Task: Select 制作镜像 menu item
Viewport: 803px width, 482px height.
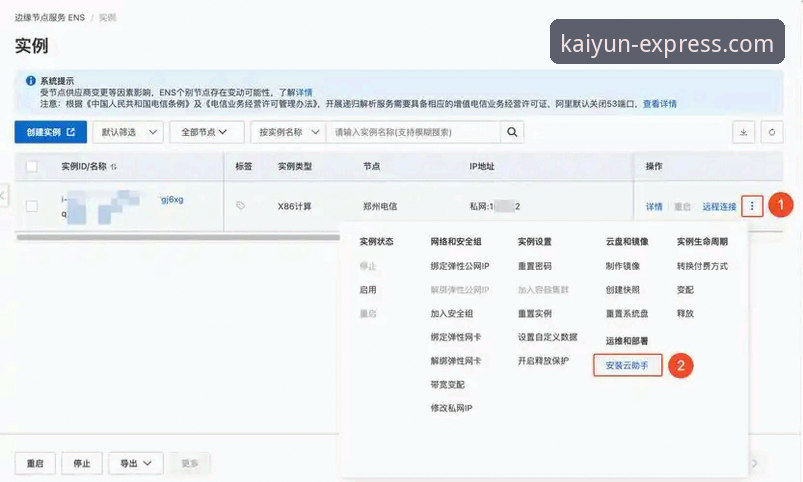Action: click(623, 266)
